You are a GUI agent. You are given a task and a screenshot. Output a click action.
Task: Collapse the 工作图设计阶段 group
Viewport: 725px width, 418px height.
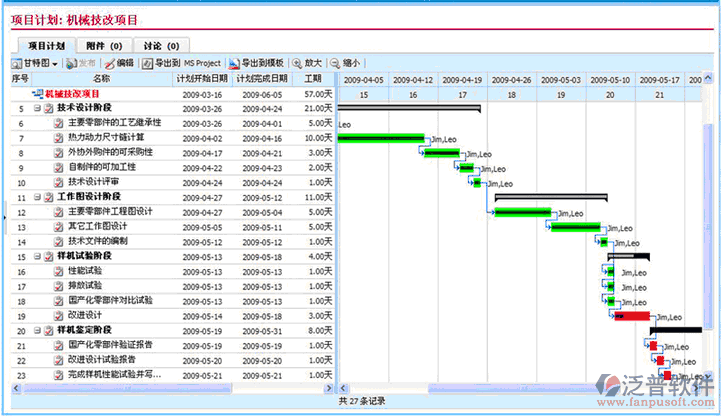tap(37, 198)
